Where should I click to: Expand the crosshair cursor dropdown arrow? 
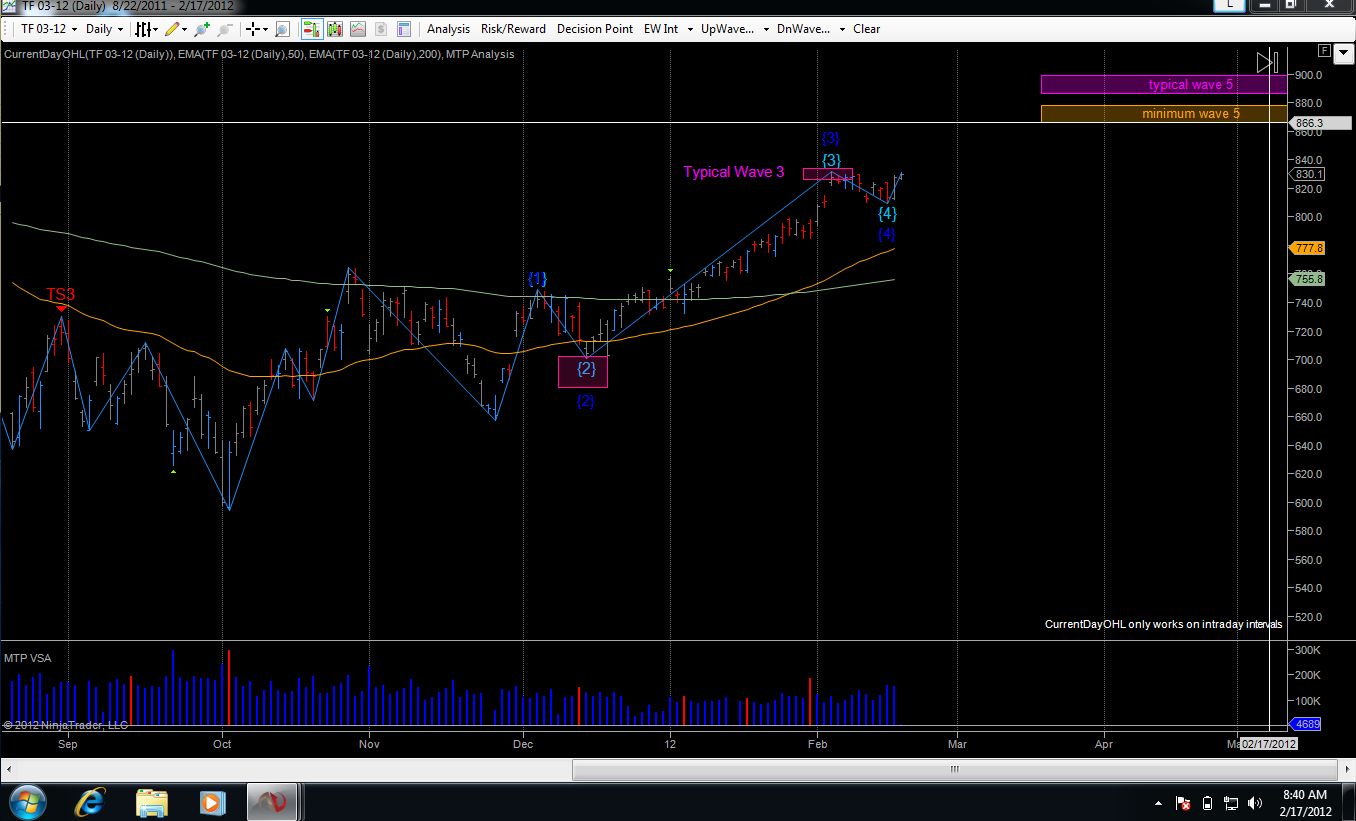[x=267, y=29]
